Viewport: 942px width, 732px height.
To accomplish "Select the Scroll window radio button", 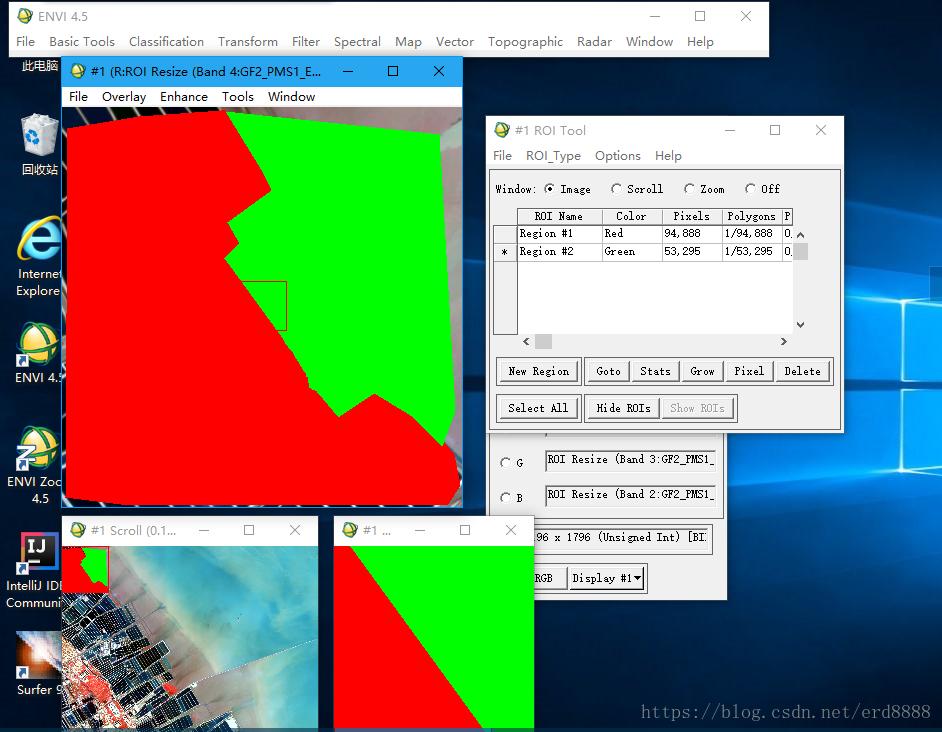I will [x=616, y=189].
